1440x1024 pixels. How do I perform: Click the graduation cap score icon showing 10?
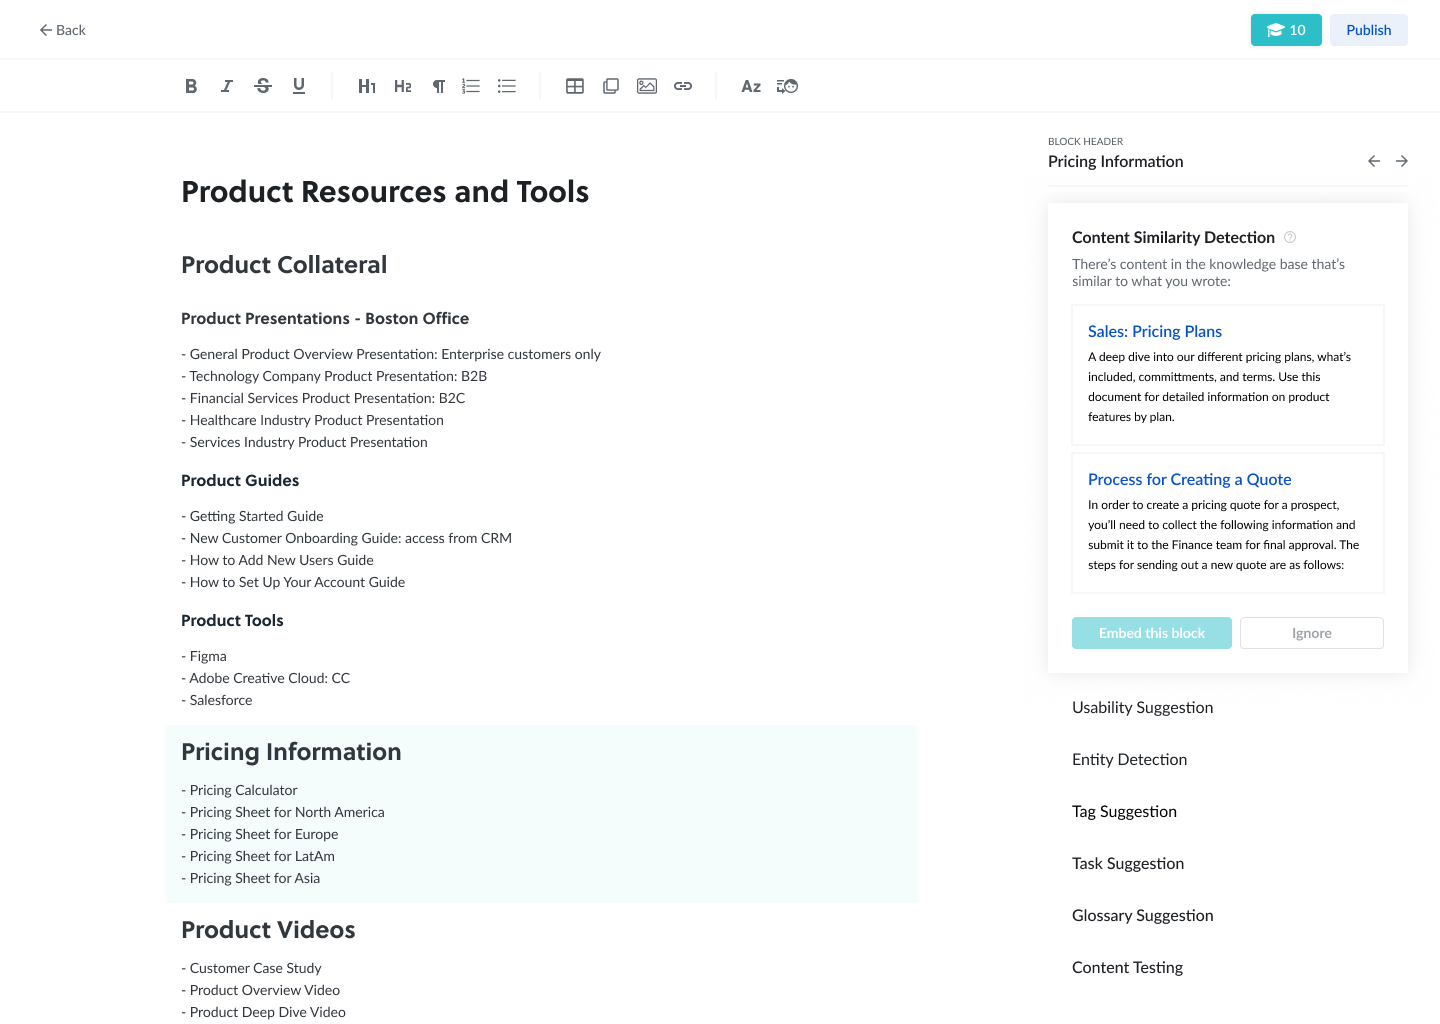1286,30
